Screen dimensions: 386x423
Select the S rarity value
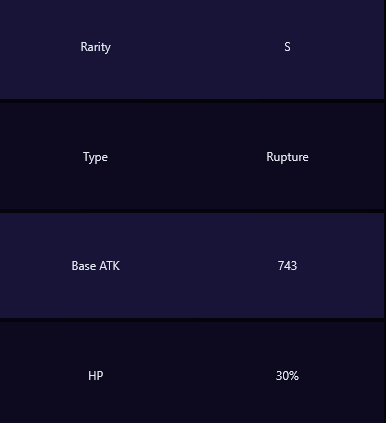click(x=287, y=47)
